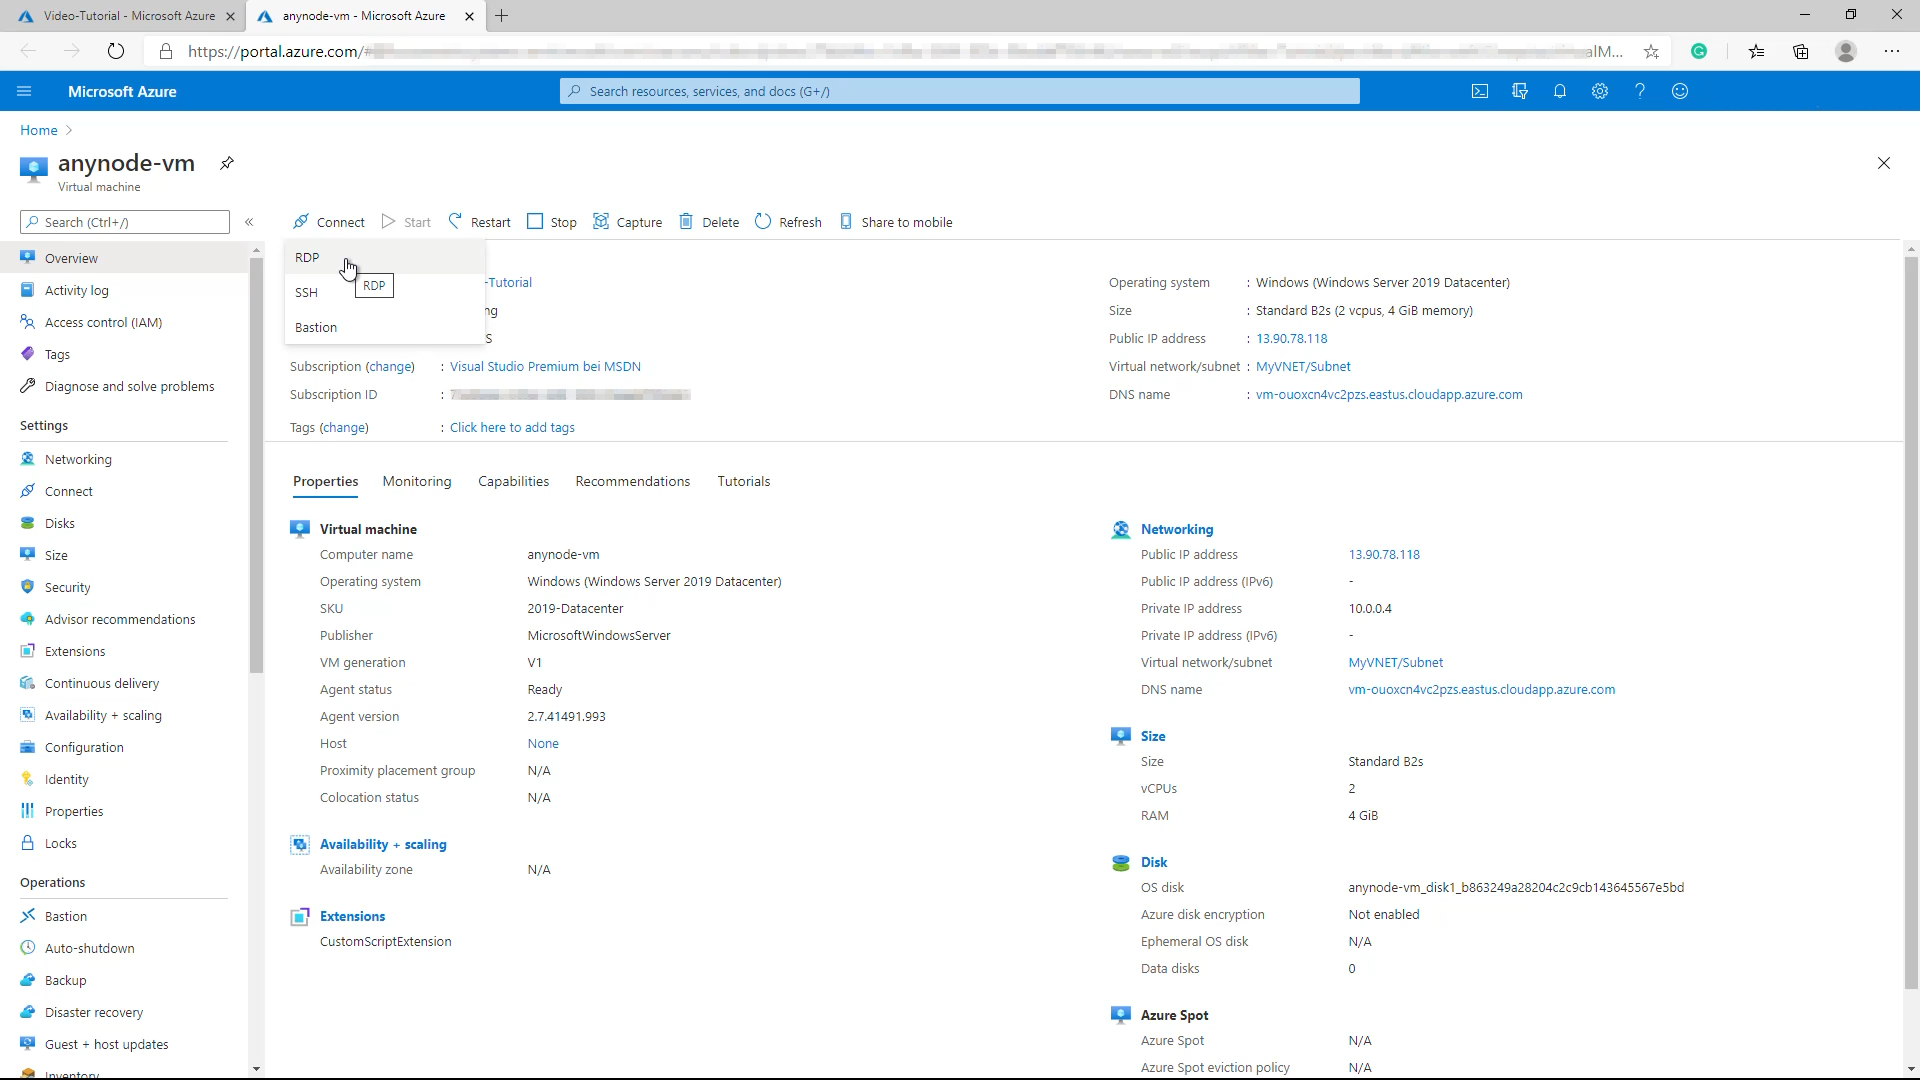Viewport: 1920px width, 1080px height.
Task: Open the feedback smiley icon
Action: pyautogui.click(x=1680, y=91)
